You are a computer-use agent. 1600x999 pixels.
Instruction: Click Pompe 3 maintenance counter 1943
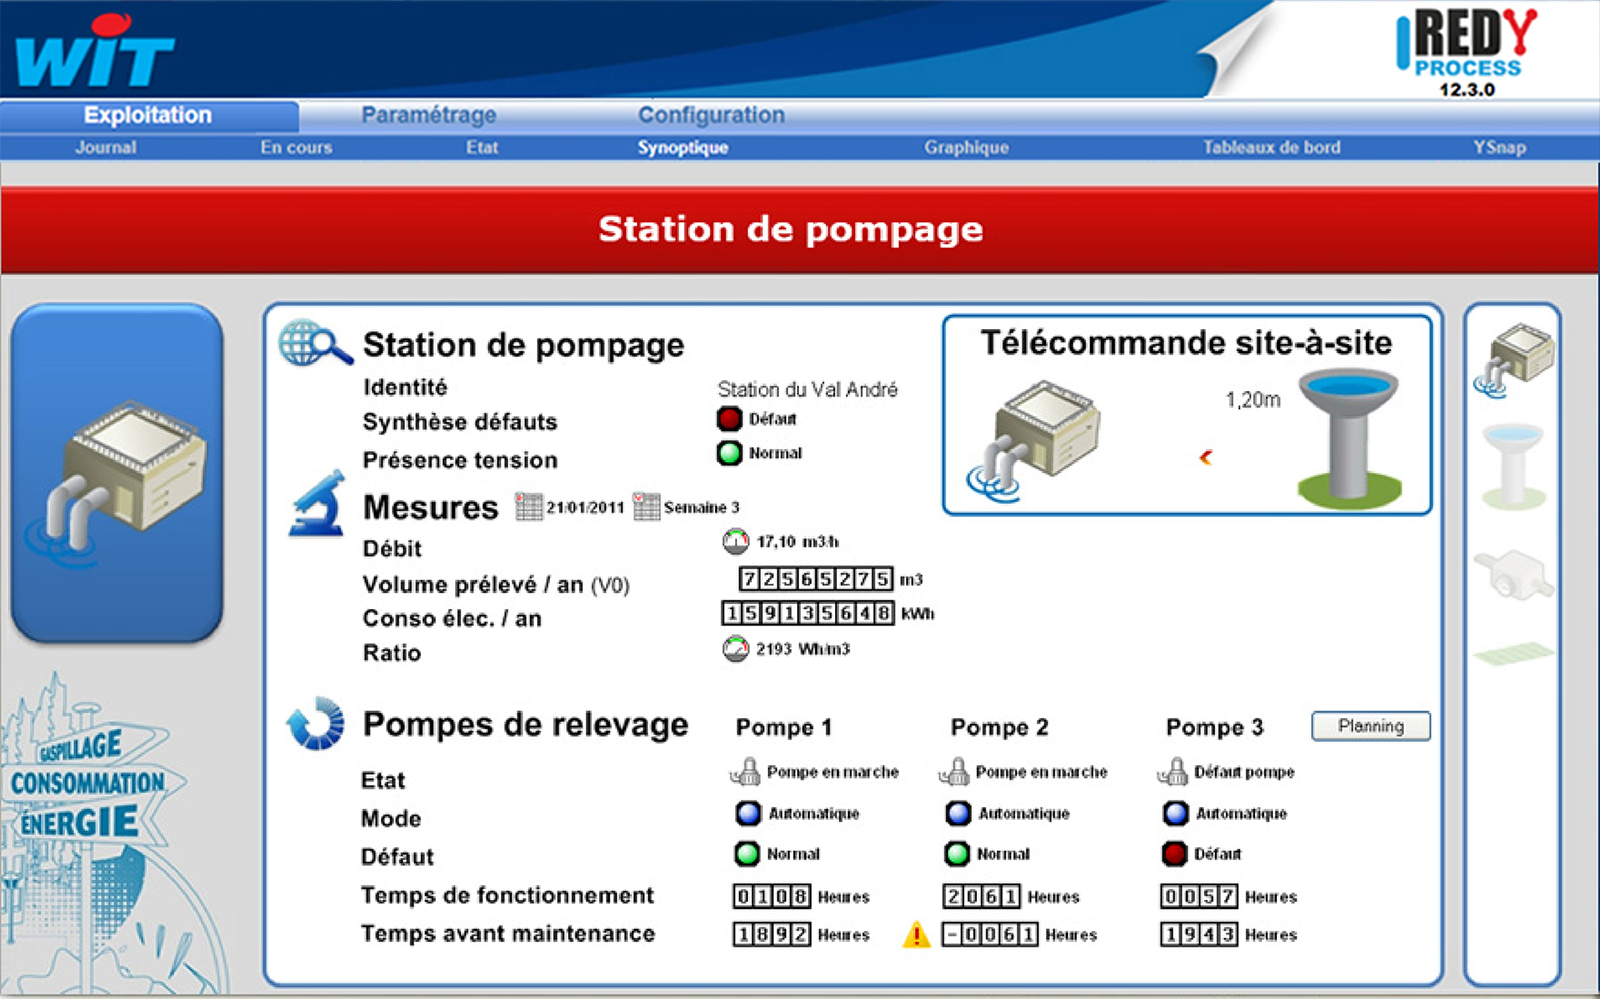point(1199,934)
